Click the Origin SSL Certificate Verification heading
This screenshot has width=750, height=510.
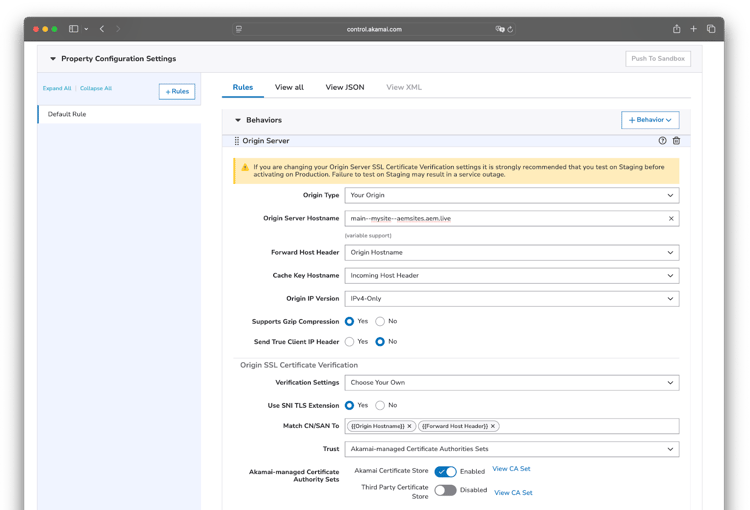pos(298,365)
